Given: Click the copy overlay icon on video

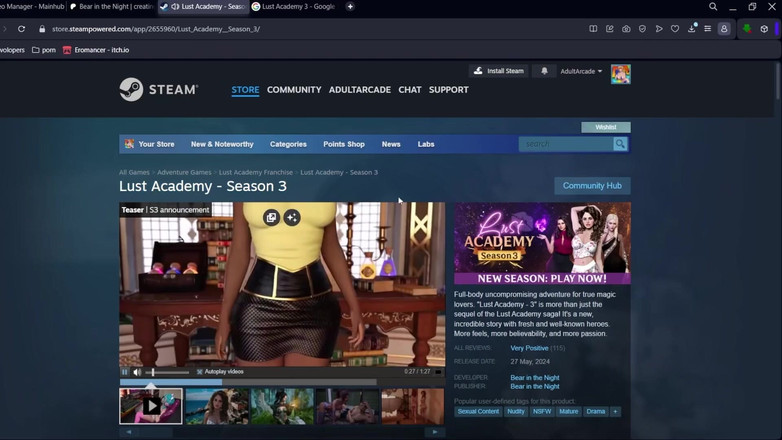Looking at the screenshot, I should [x=271, y=218].
